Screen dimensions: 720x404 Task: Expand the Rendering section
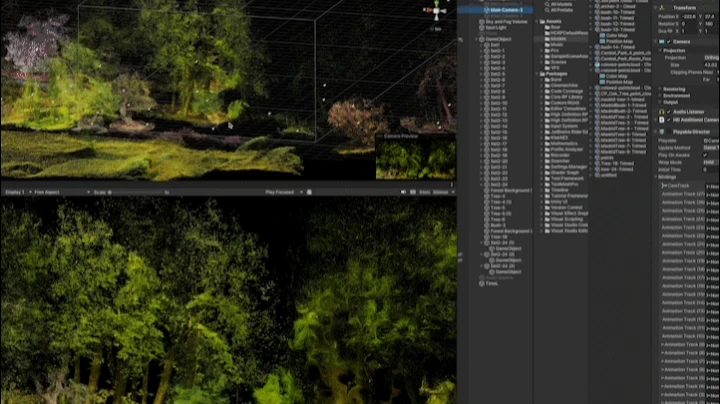(660, 89)
